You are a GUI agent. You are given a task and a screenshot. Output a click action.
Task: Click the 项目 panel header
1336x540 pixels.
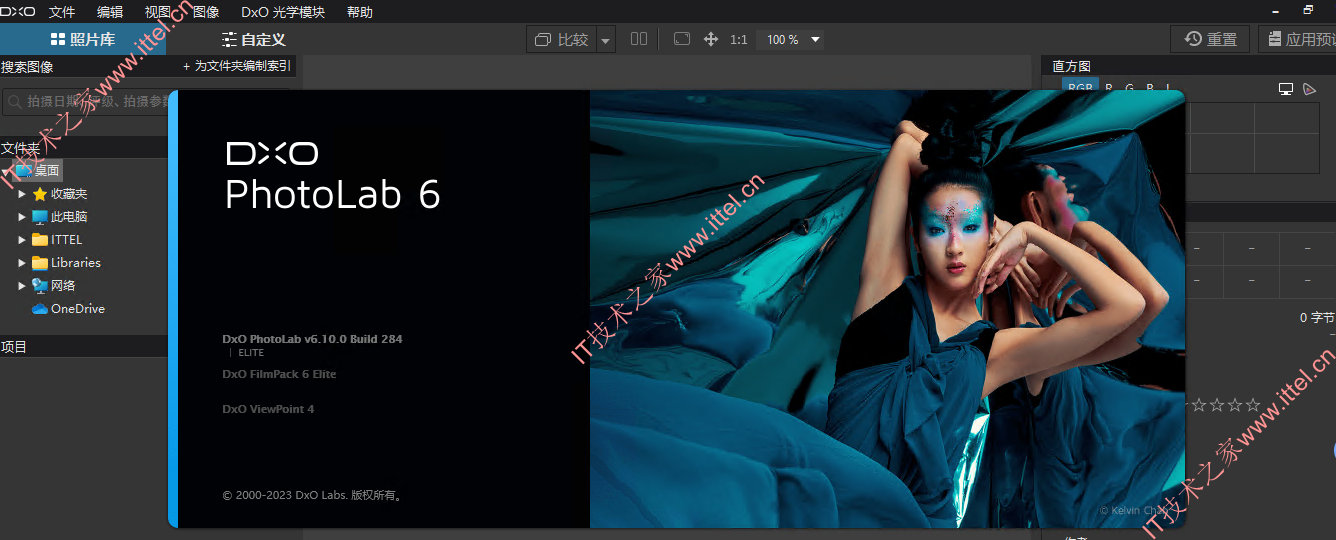click(84, 347)
